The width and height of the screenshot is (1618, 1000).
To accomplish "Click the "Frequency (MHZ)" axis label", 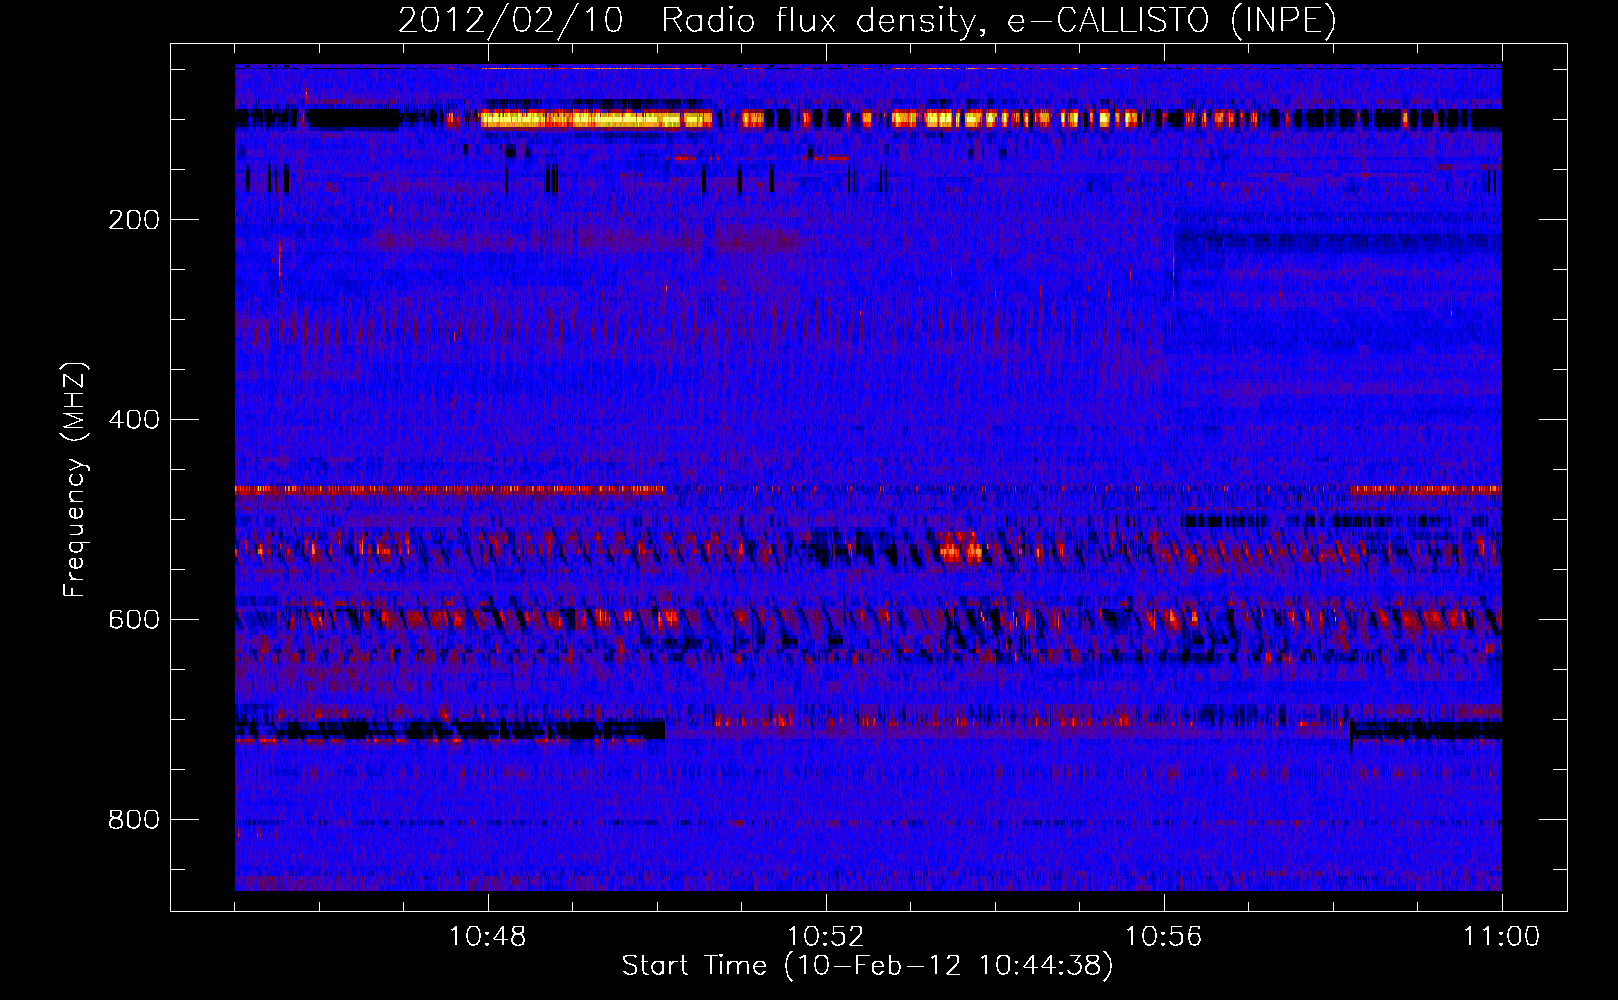I will [74, 479].
